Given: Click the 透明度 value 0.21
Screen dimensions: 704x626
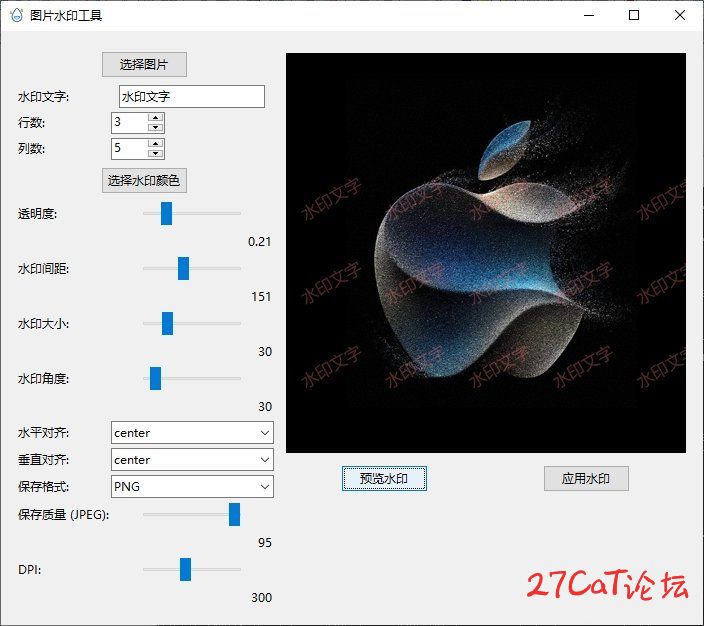Looking at the screenshot, I should (260, 242).
